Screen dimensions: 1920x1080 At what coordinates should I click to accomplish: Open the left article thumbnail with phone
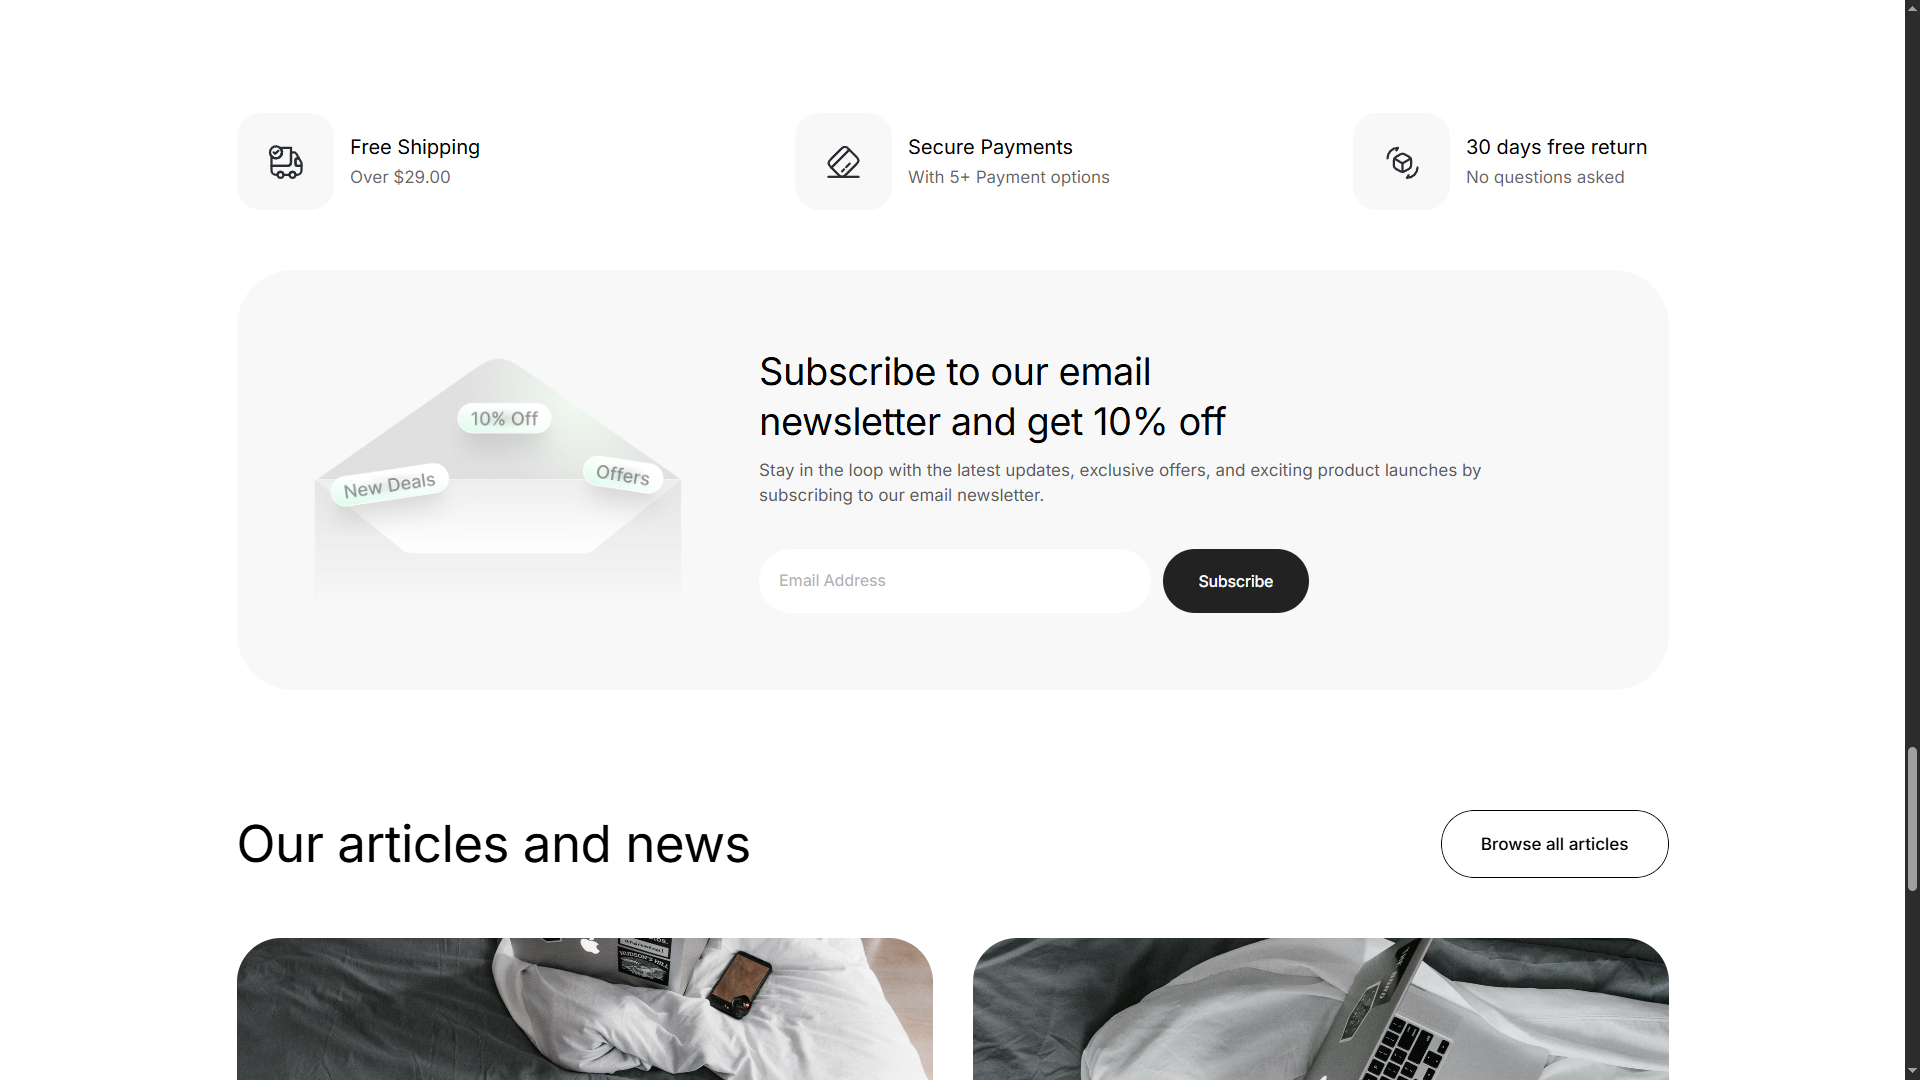coord(585,1009)
